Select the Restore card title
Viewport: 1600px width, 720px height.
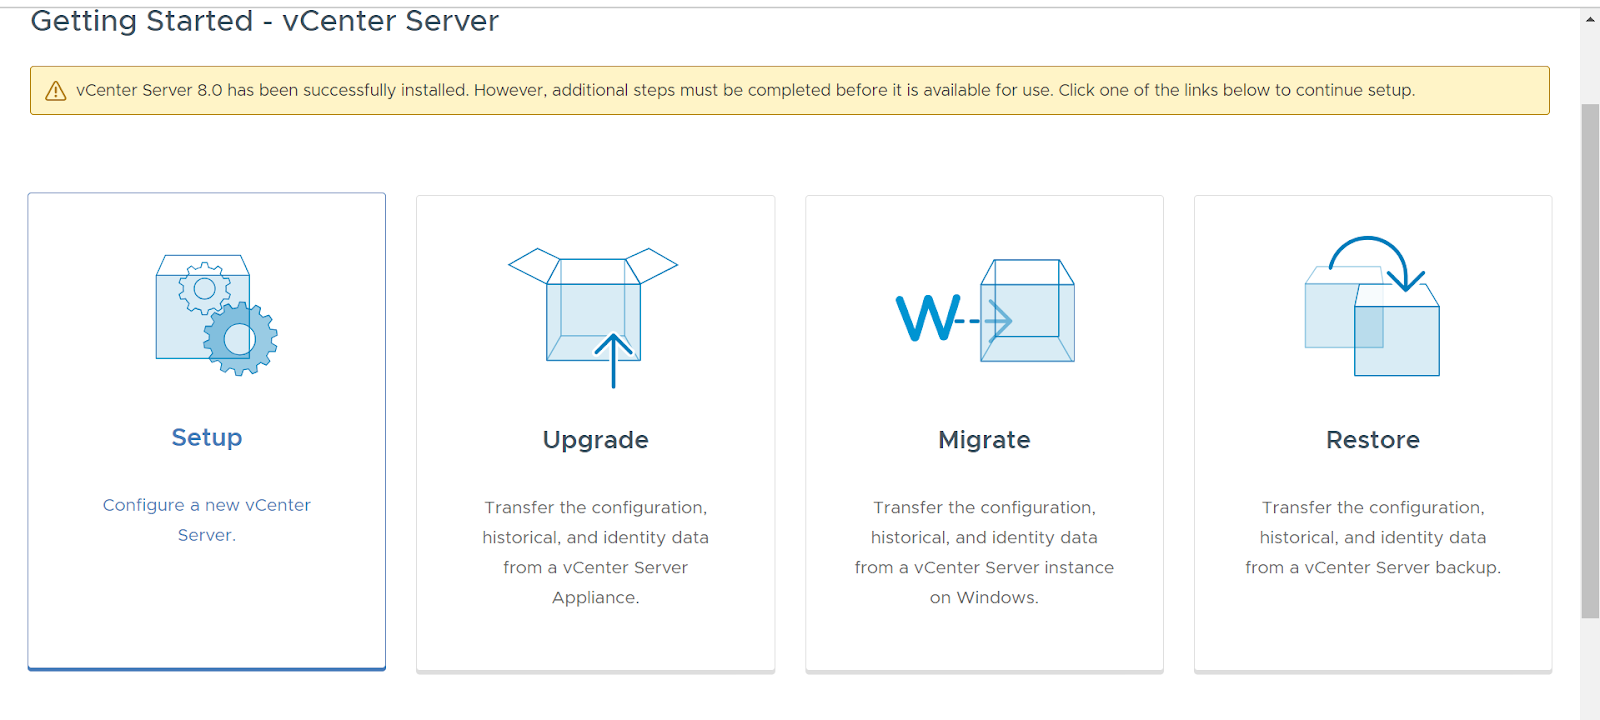[x=1373, y=440]
